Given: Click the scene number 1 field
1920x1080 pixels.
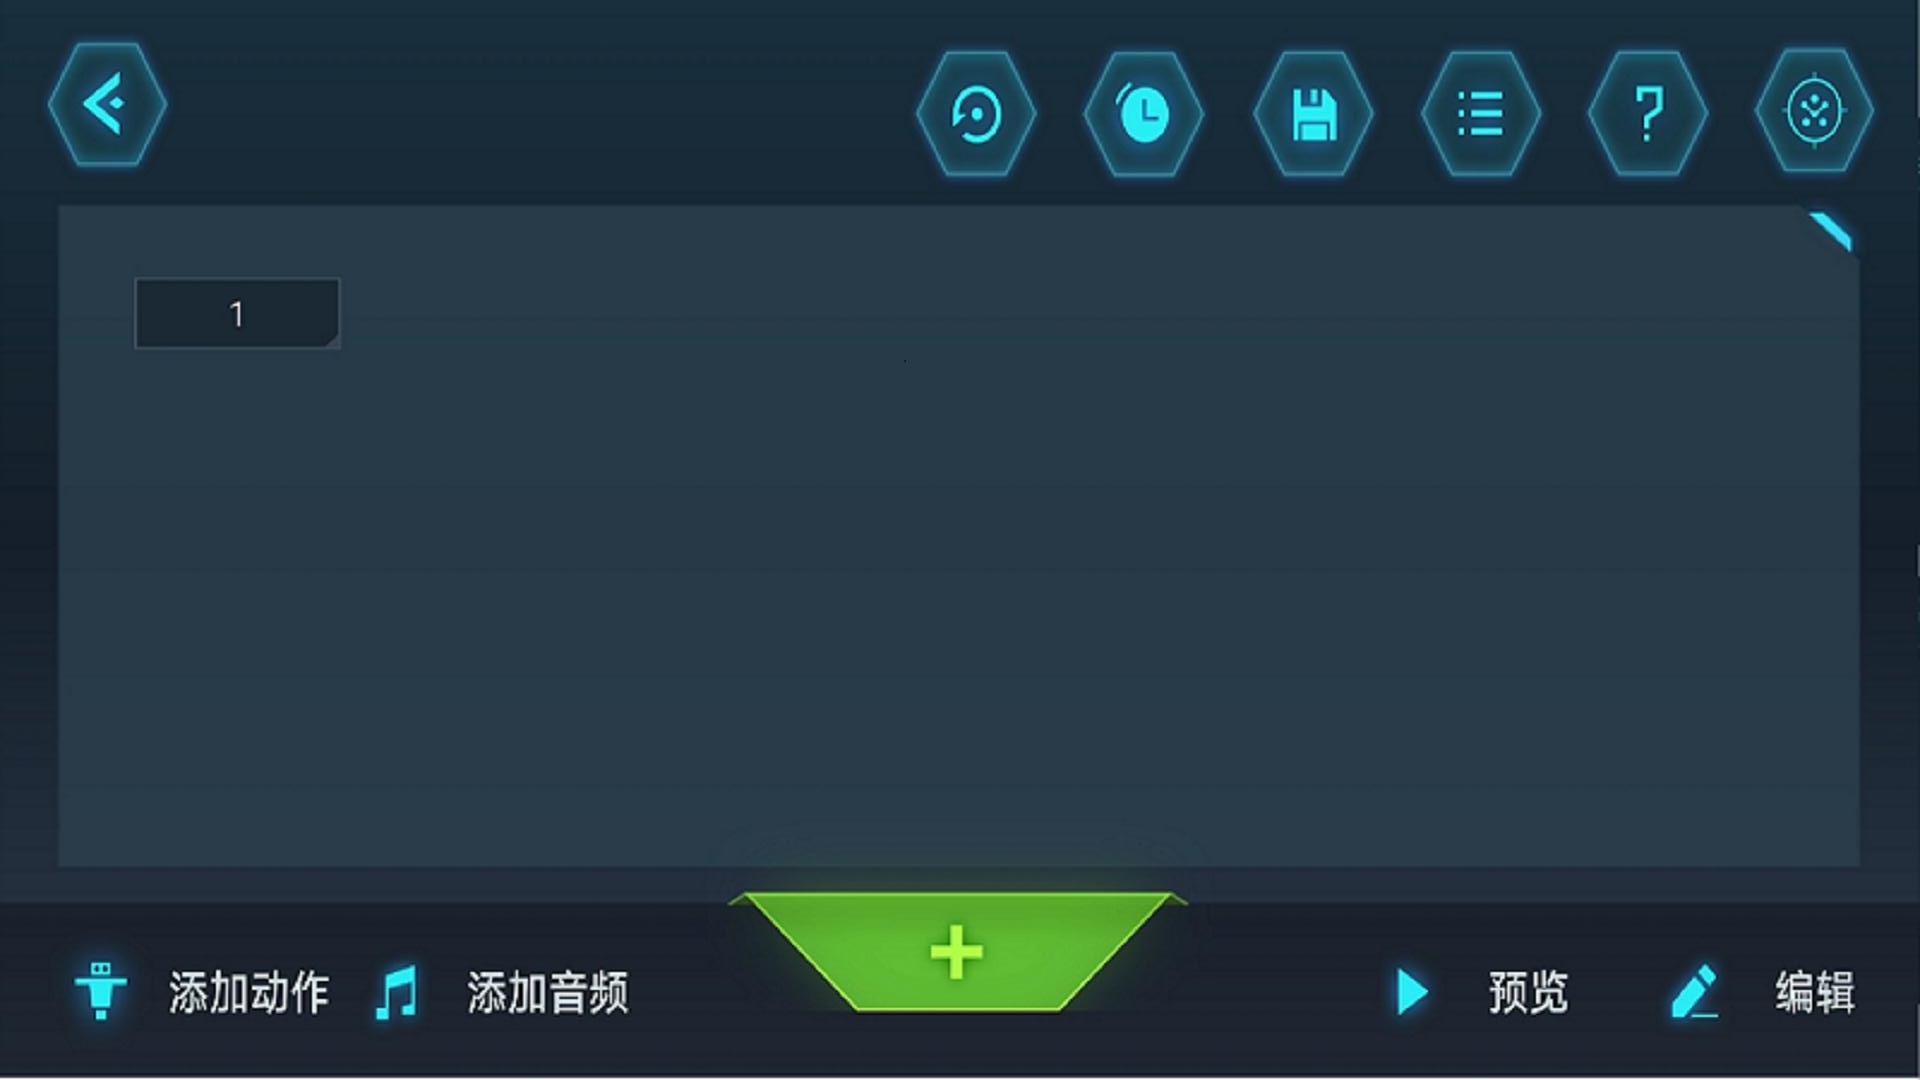Looking at the screenshot, I should 236,313.
